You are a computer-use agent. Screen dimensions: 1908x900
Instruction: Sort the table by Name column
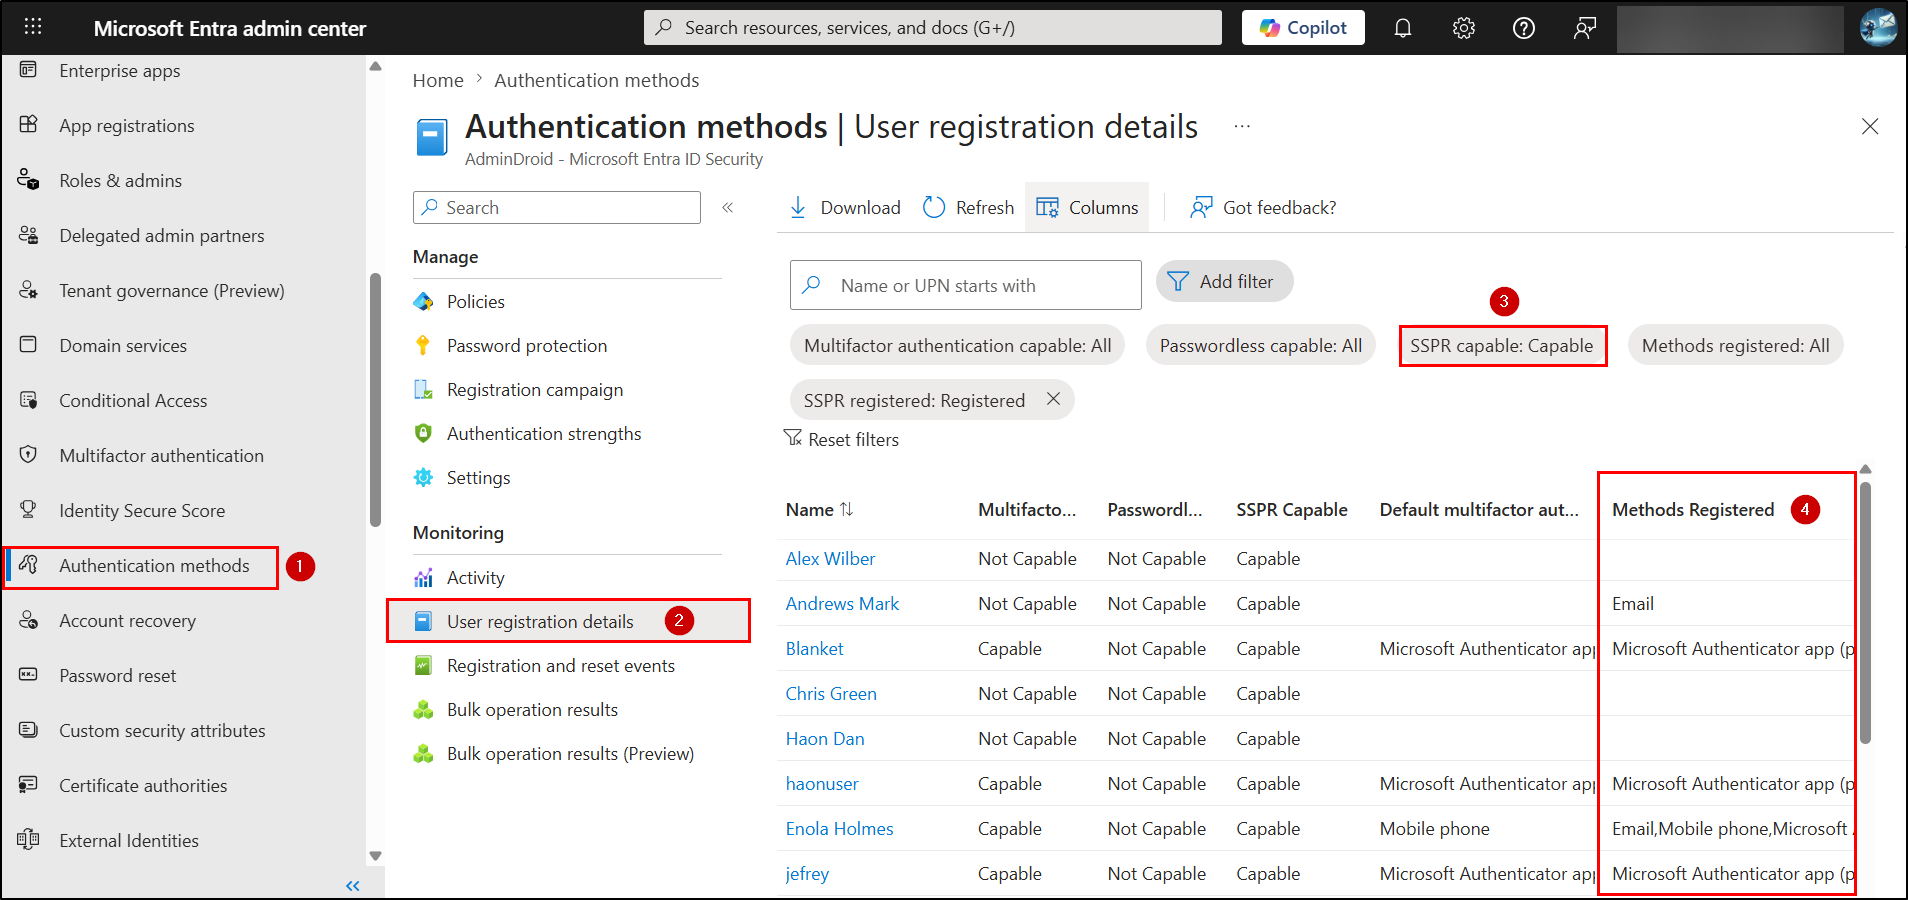click(x=819, y=510)
